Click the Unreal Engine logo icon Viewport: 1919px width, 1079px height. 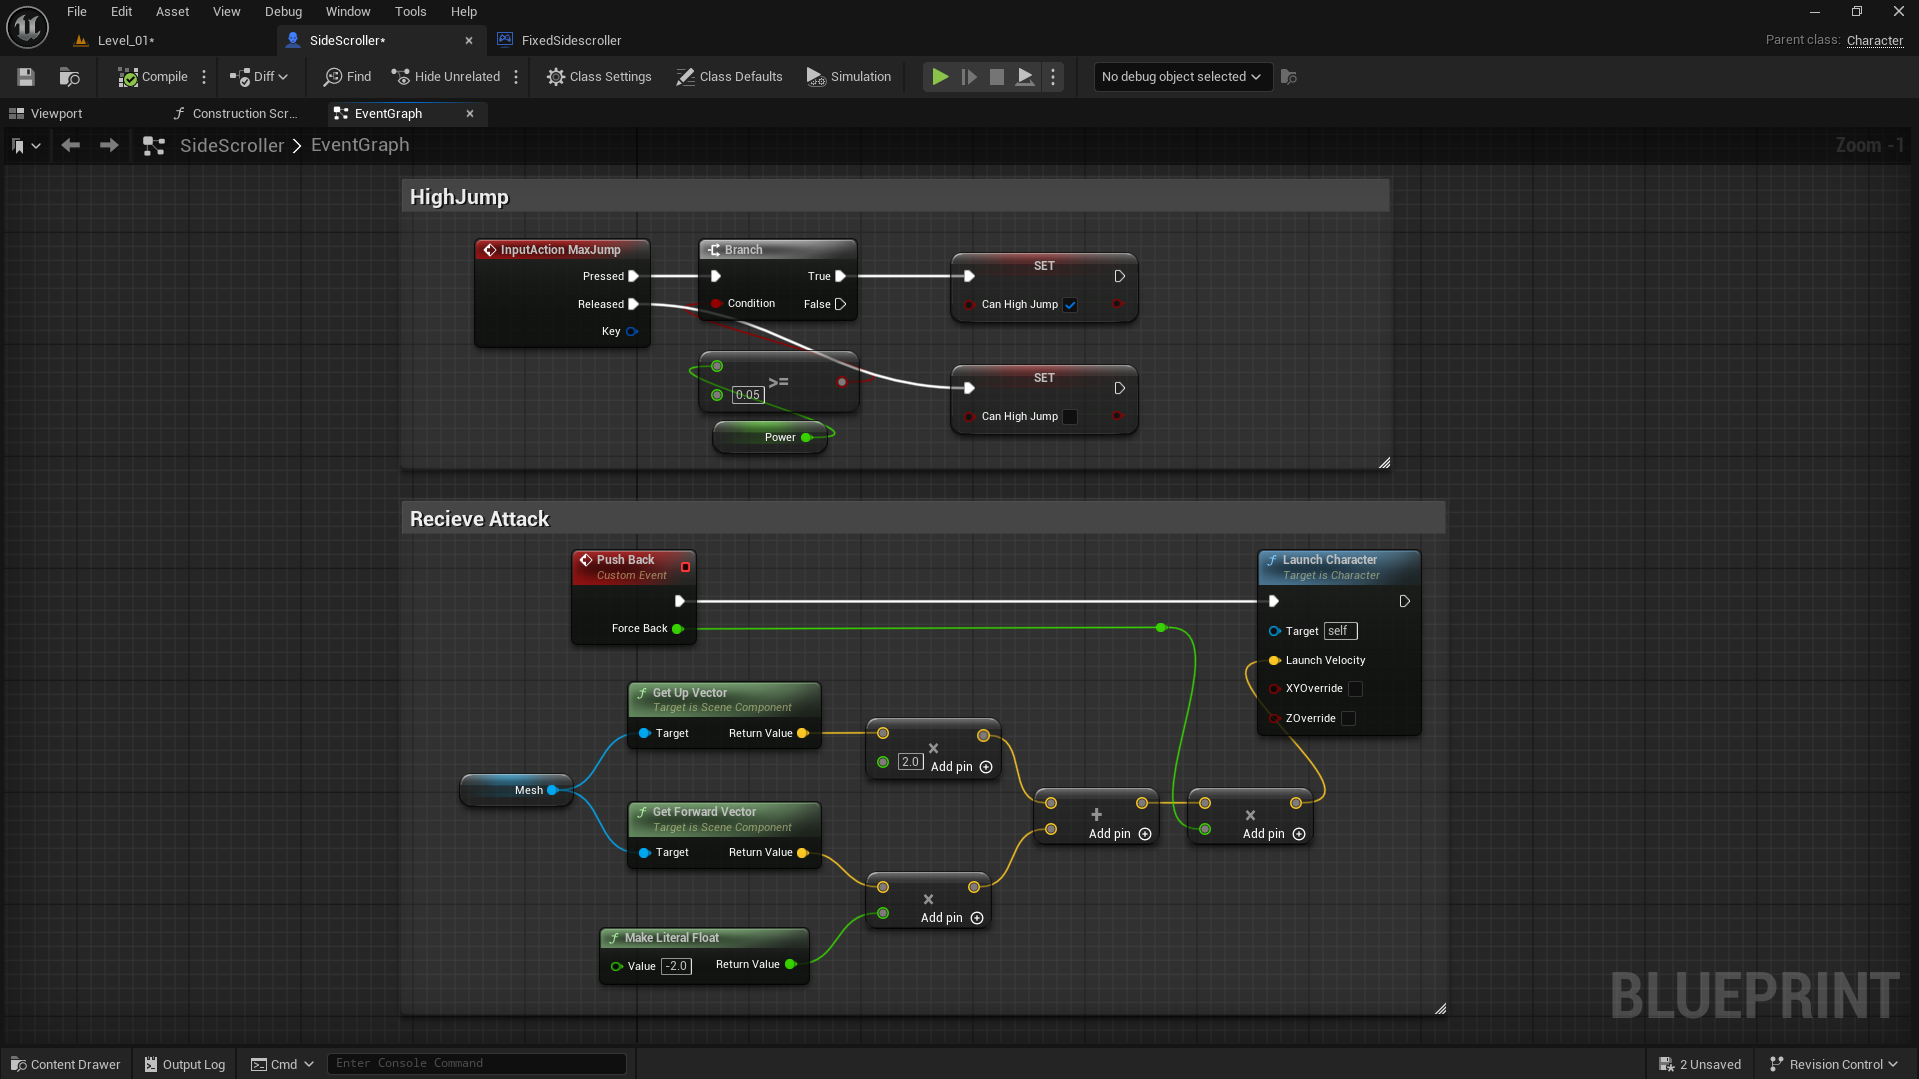pos(27,27)
